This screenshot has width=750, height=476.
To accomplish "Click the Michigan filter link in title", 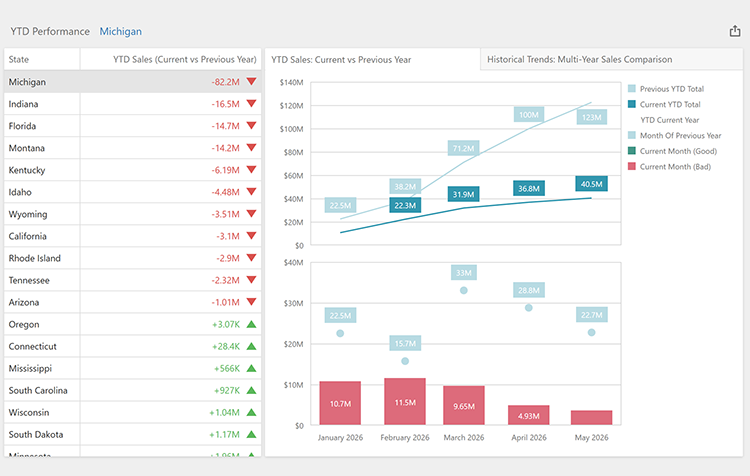I will [121, 32].
